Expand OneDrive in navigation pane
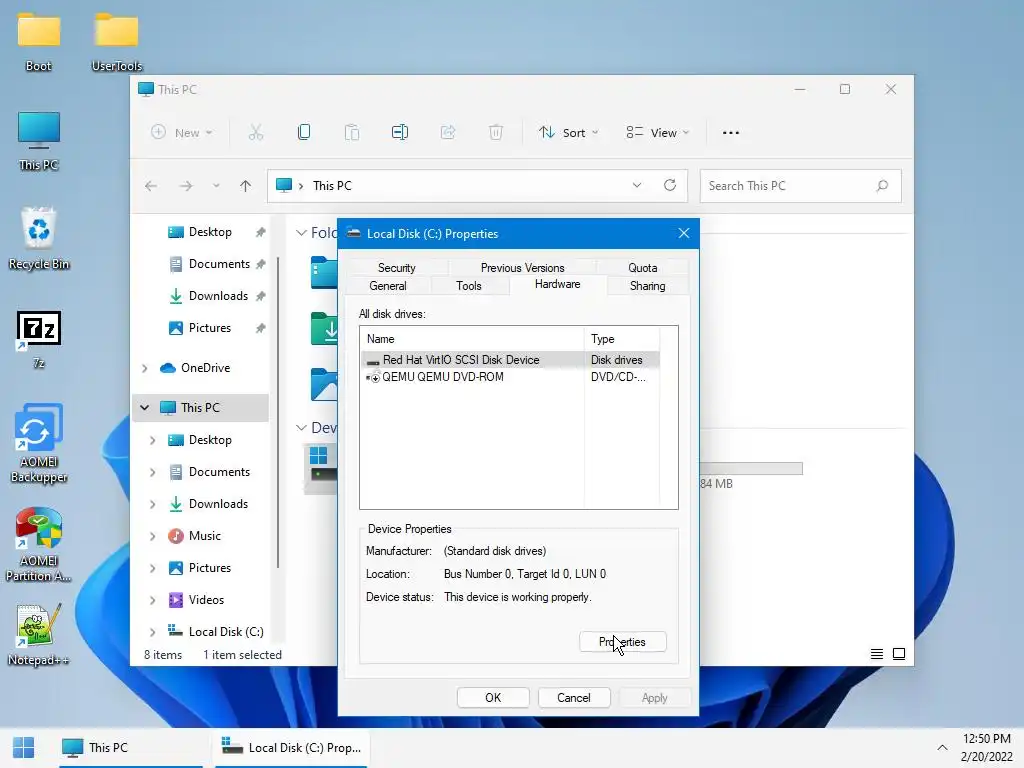 point(144,368)
